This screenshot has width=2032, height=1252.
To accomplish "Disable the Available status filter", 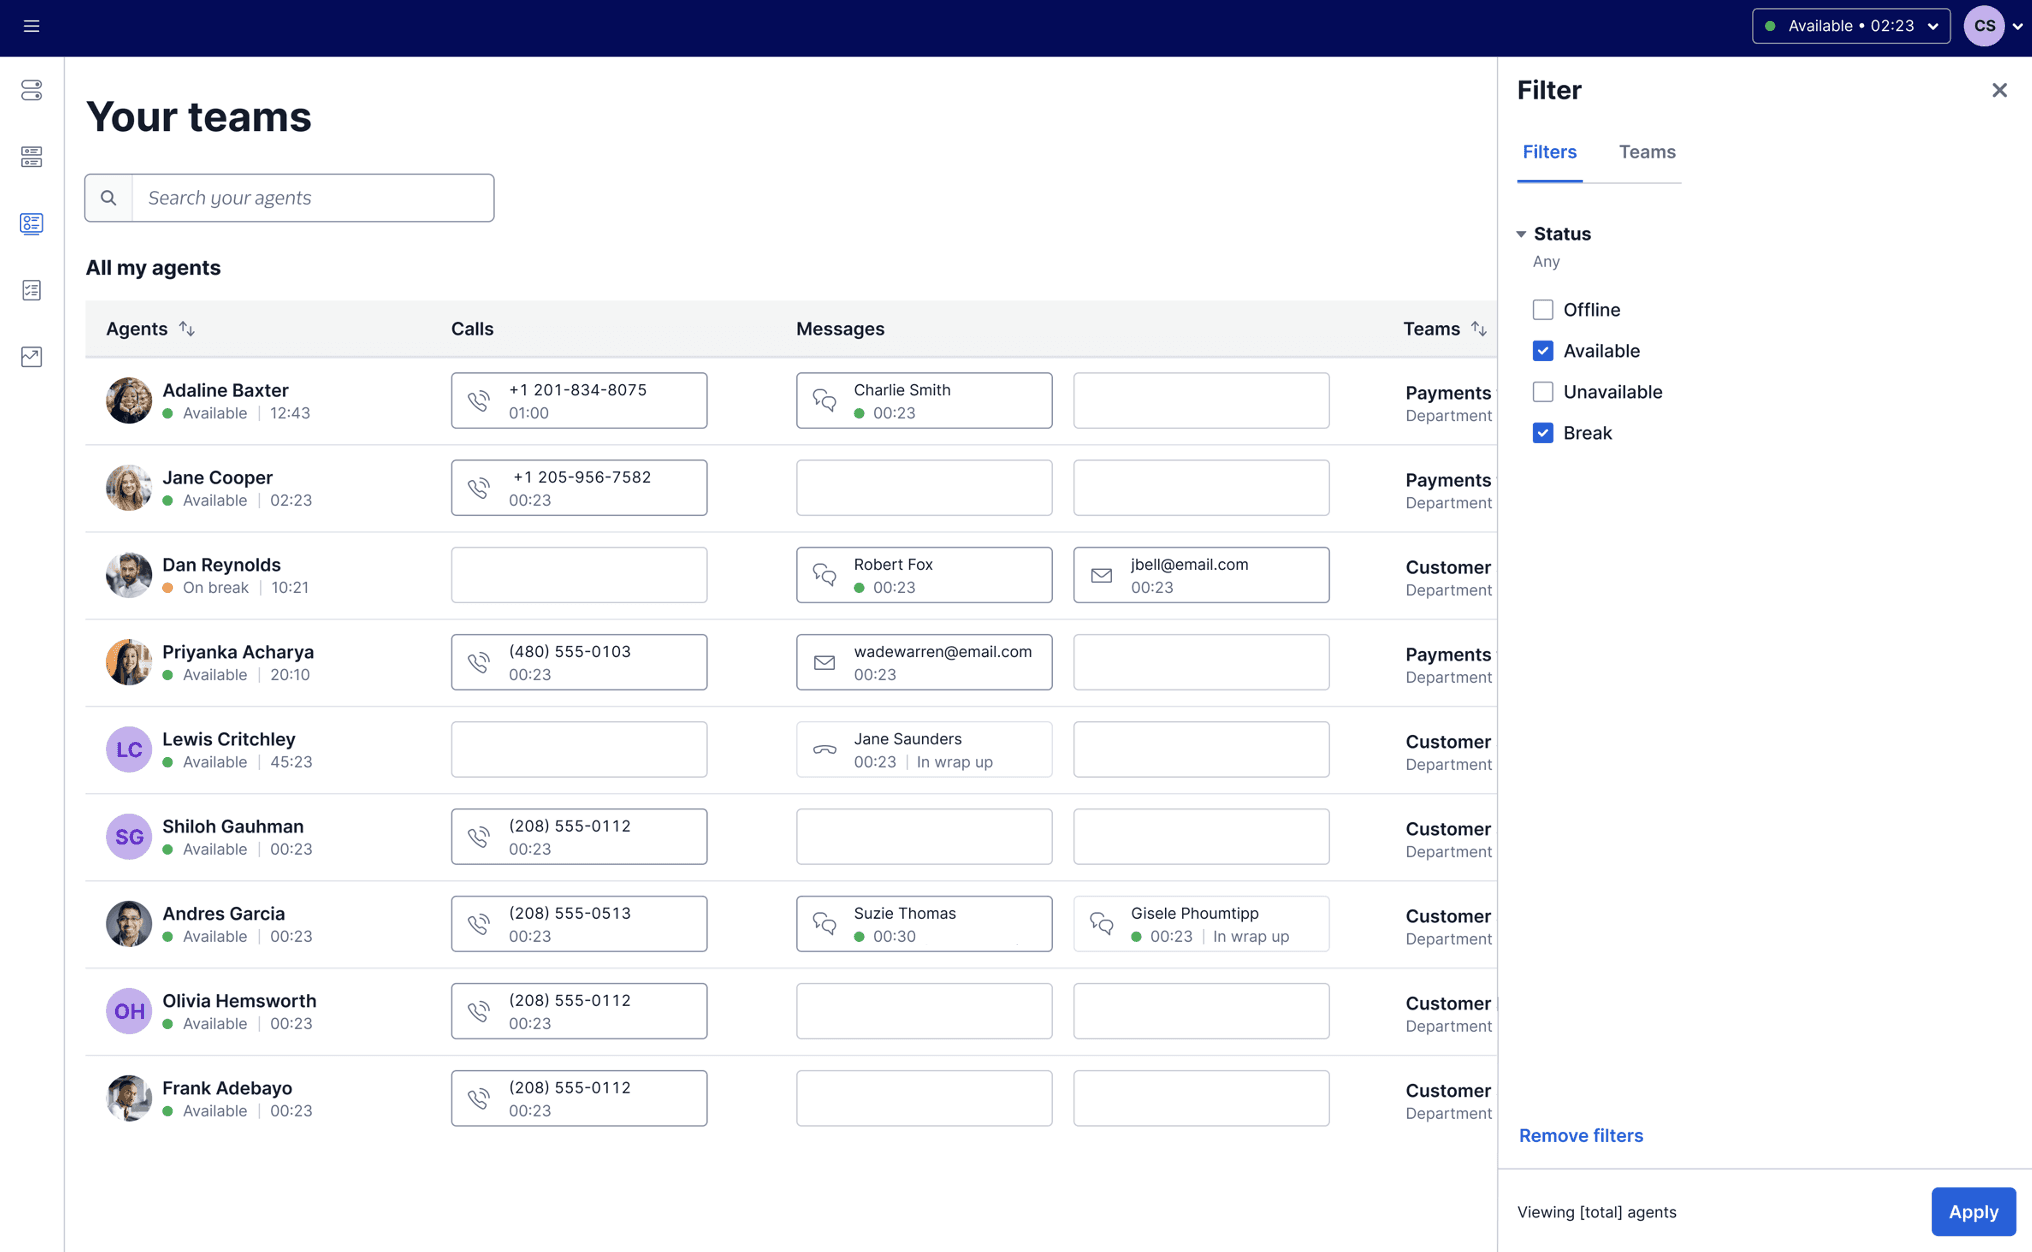I will [1543, 351].
